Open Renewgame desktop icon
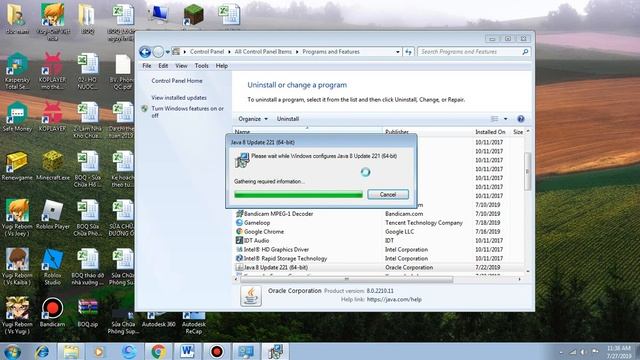The image size is (640, 360). [x=17, y=166]
